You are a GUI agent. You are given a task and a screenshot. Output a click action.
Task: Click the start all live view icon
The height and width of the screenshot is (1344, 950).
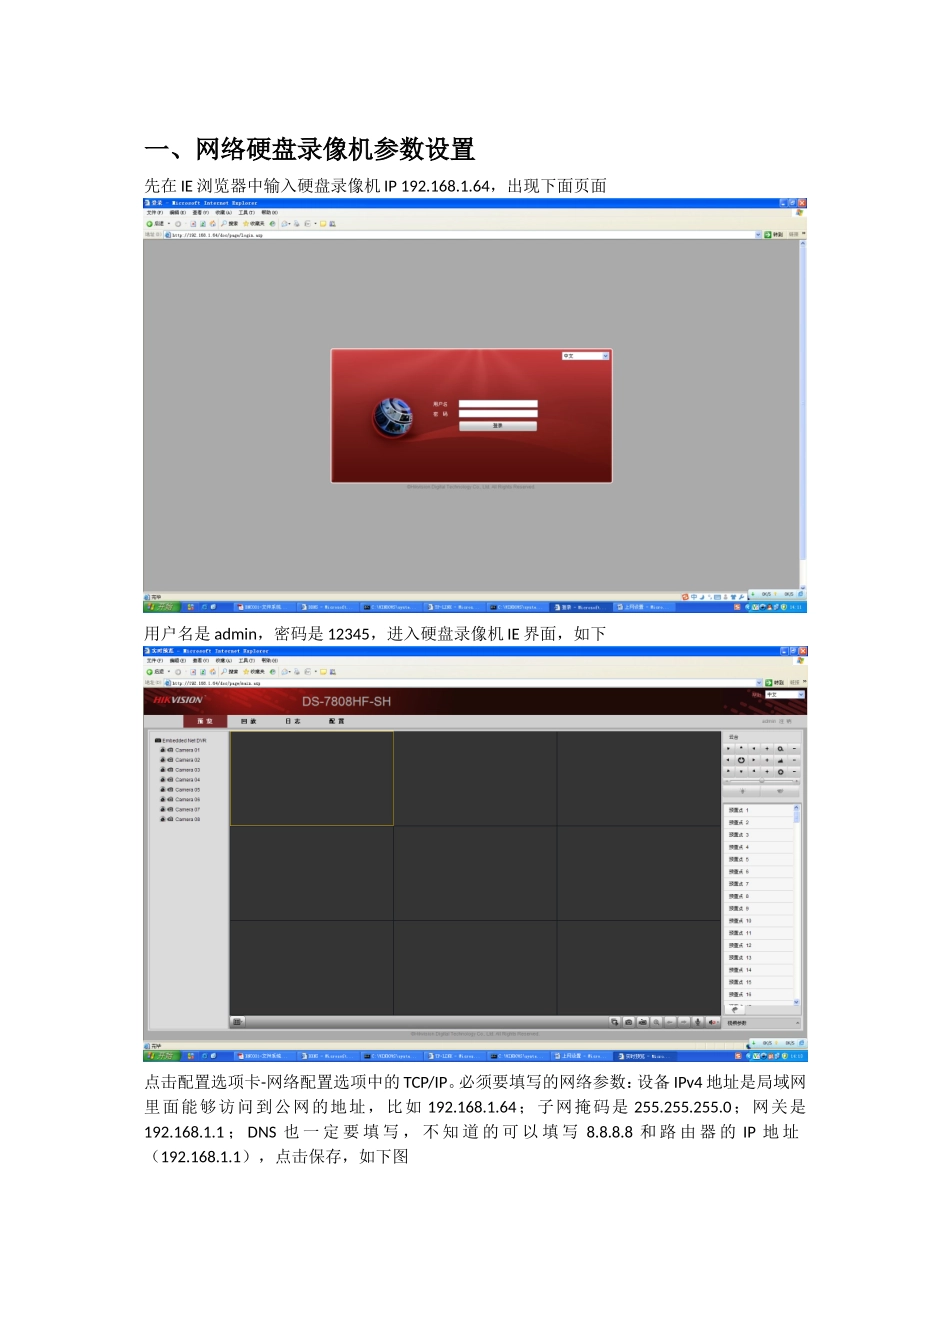click(615, 1022)
